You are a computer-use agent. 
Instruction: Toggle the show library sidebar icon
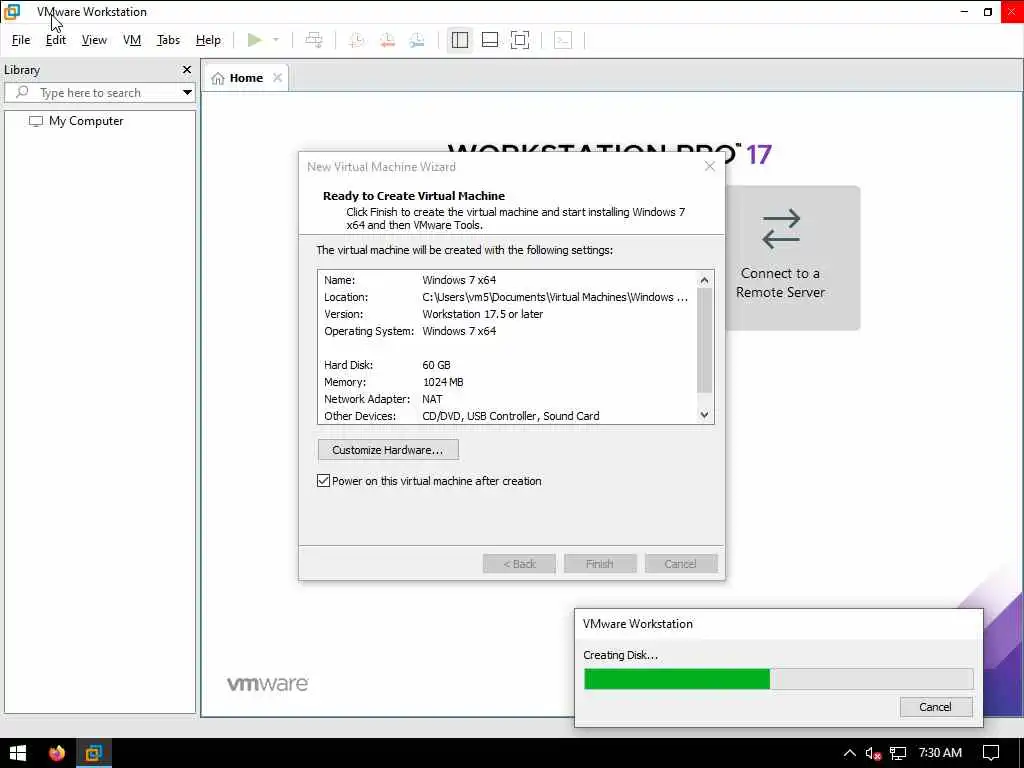pos(460,40)
